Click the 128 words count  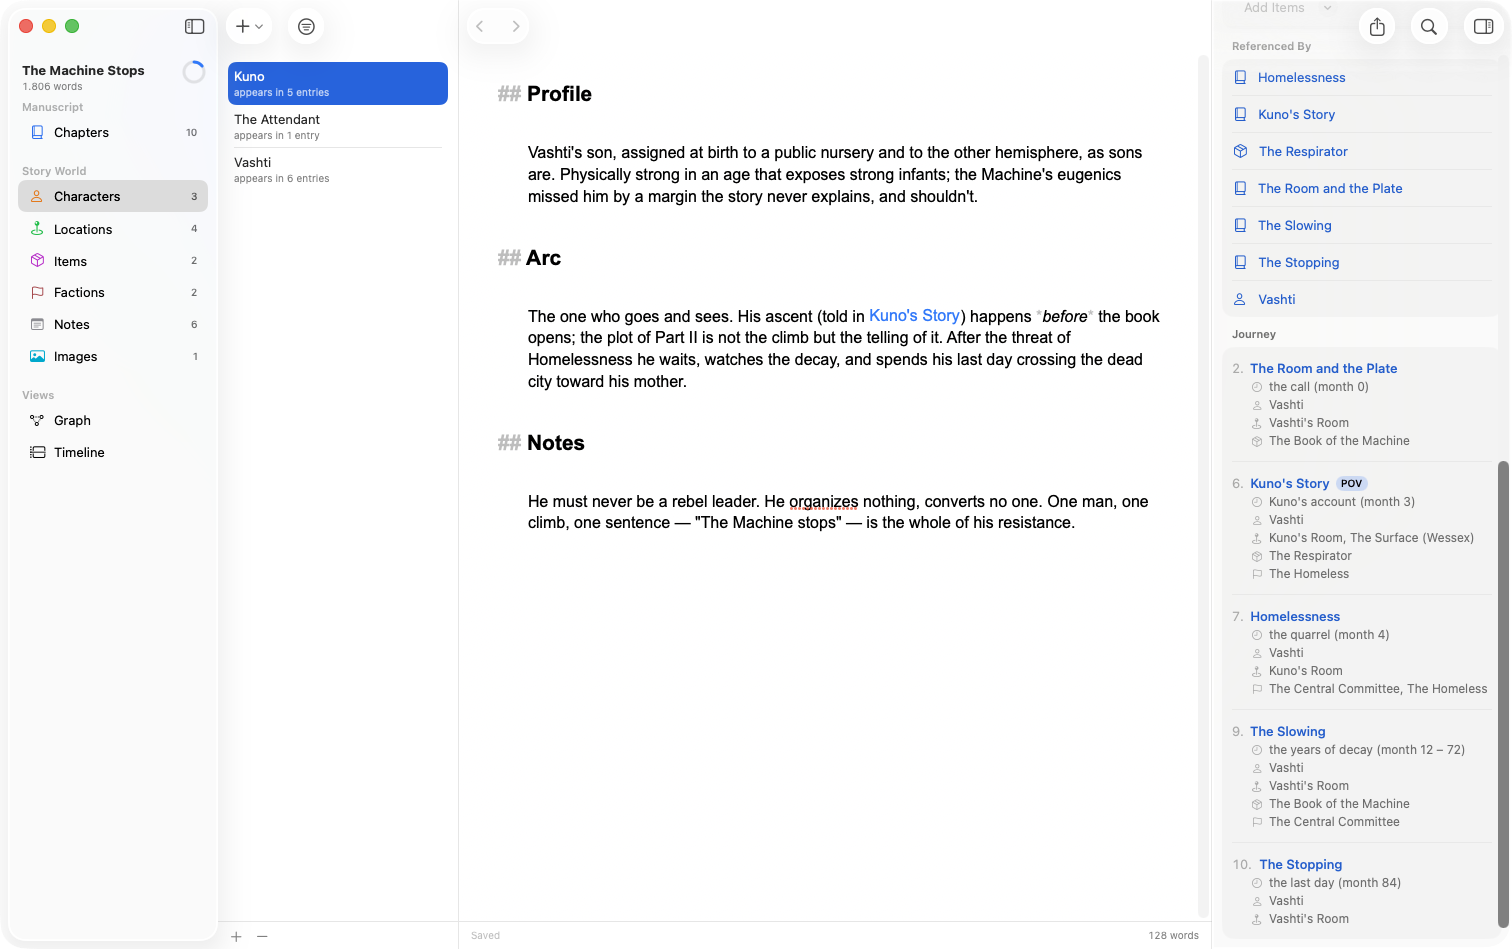coord(1173,936)
